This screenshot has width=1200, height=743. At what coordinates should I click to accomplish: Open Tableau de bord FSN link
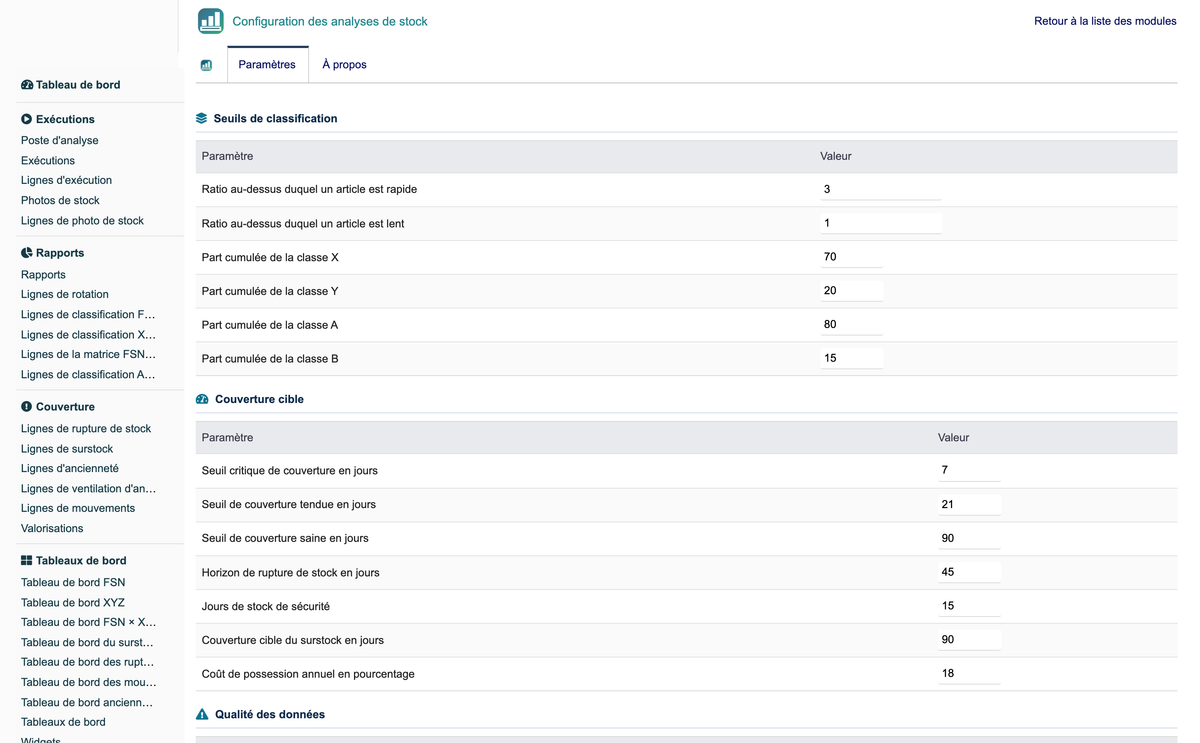click(x=73, y=583)
